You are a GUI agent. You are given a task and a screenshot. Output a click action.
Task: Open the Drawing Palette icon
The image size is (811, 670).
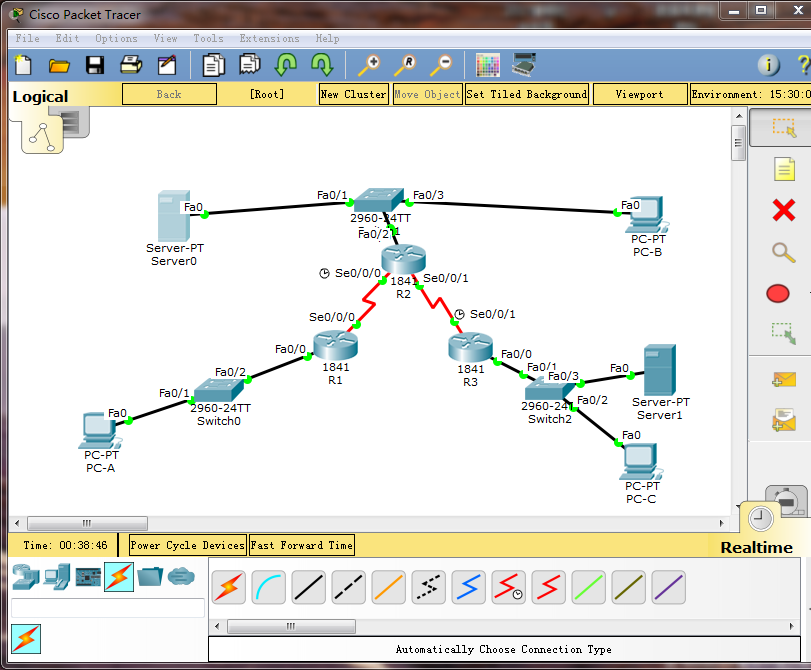[x=487, y=65]
